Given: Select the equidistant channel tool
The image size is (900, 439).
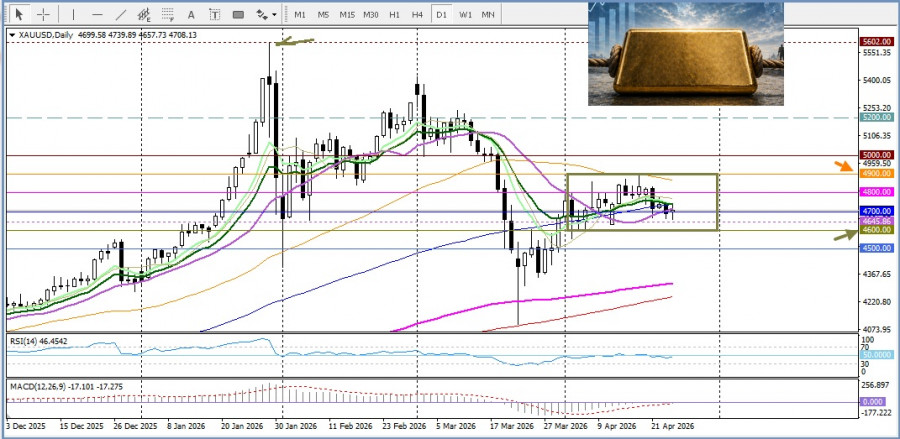Looking at the screenshot, I should pyautogui.click(x=145, y=15).
